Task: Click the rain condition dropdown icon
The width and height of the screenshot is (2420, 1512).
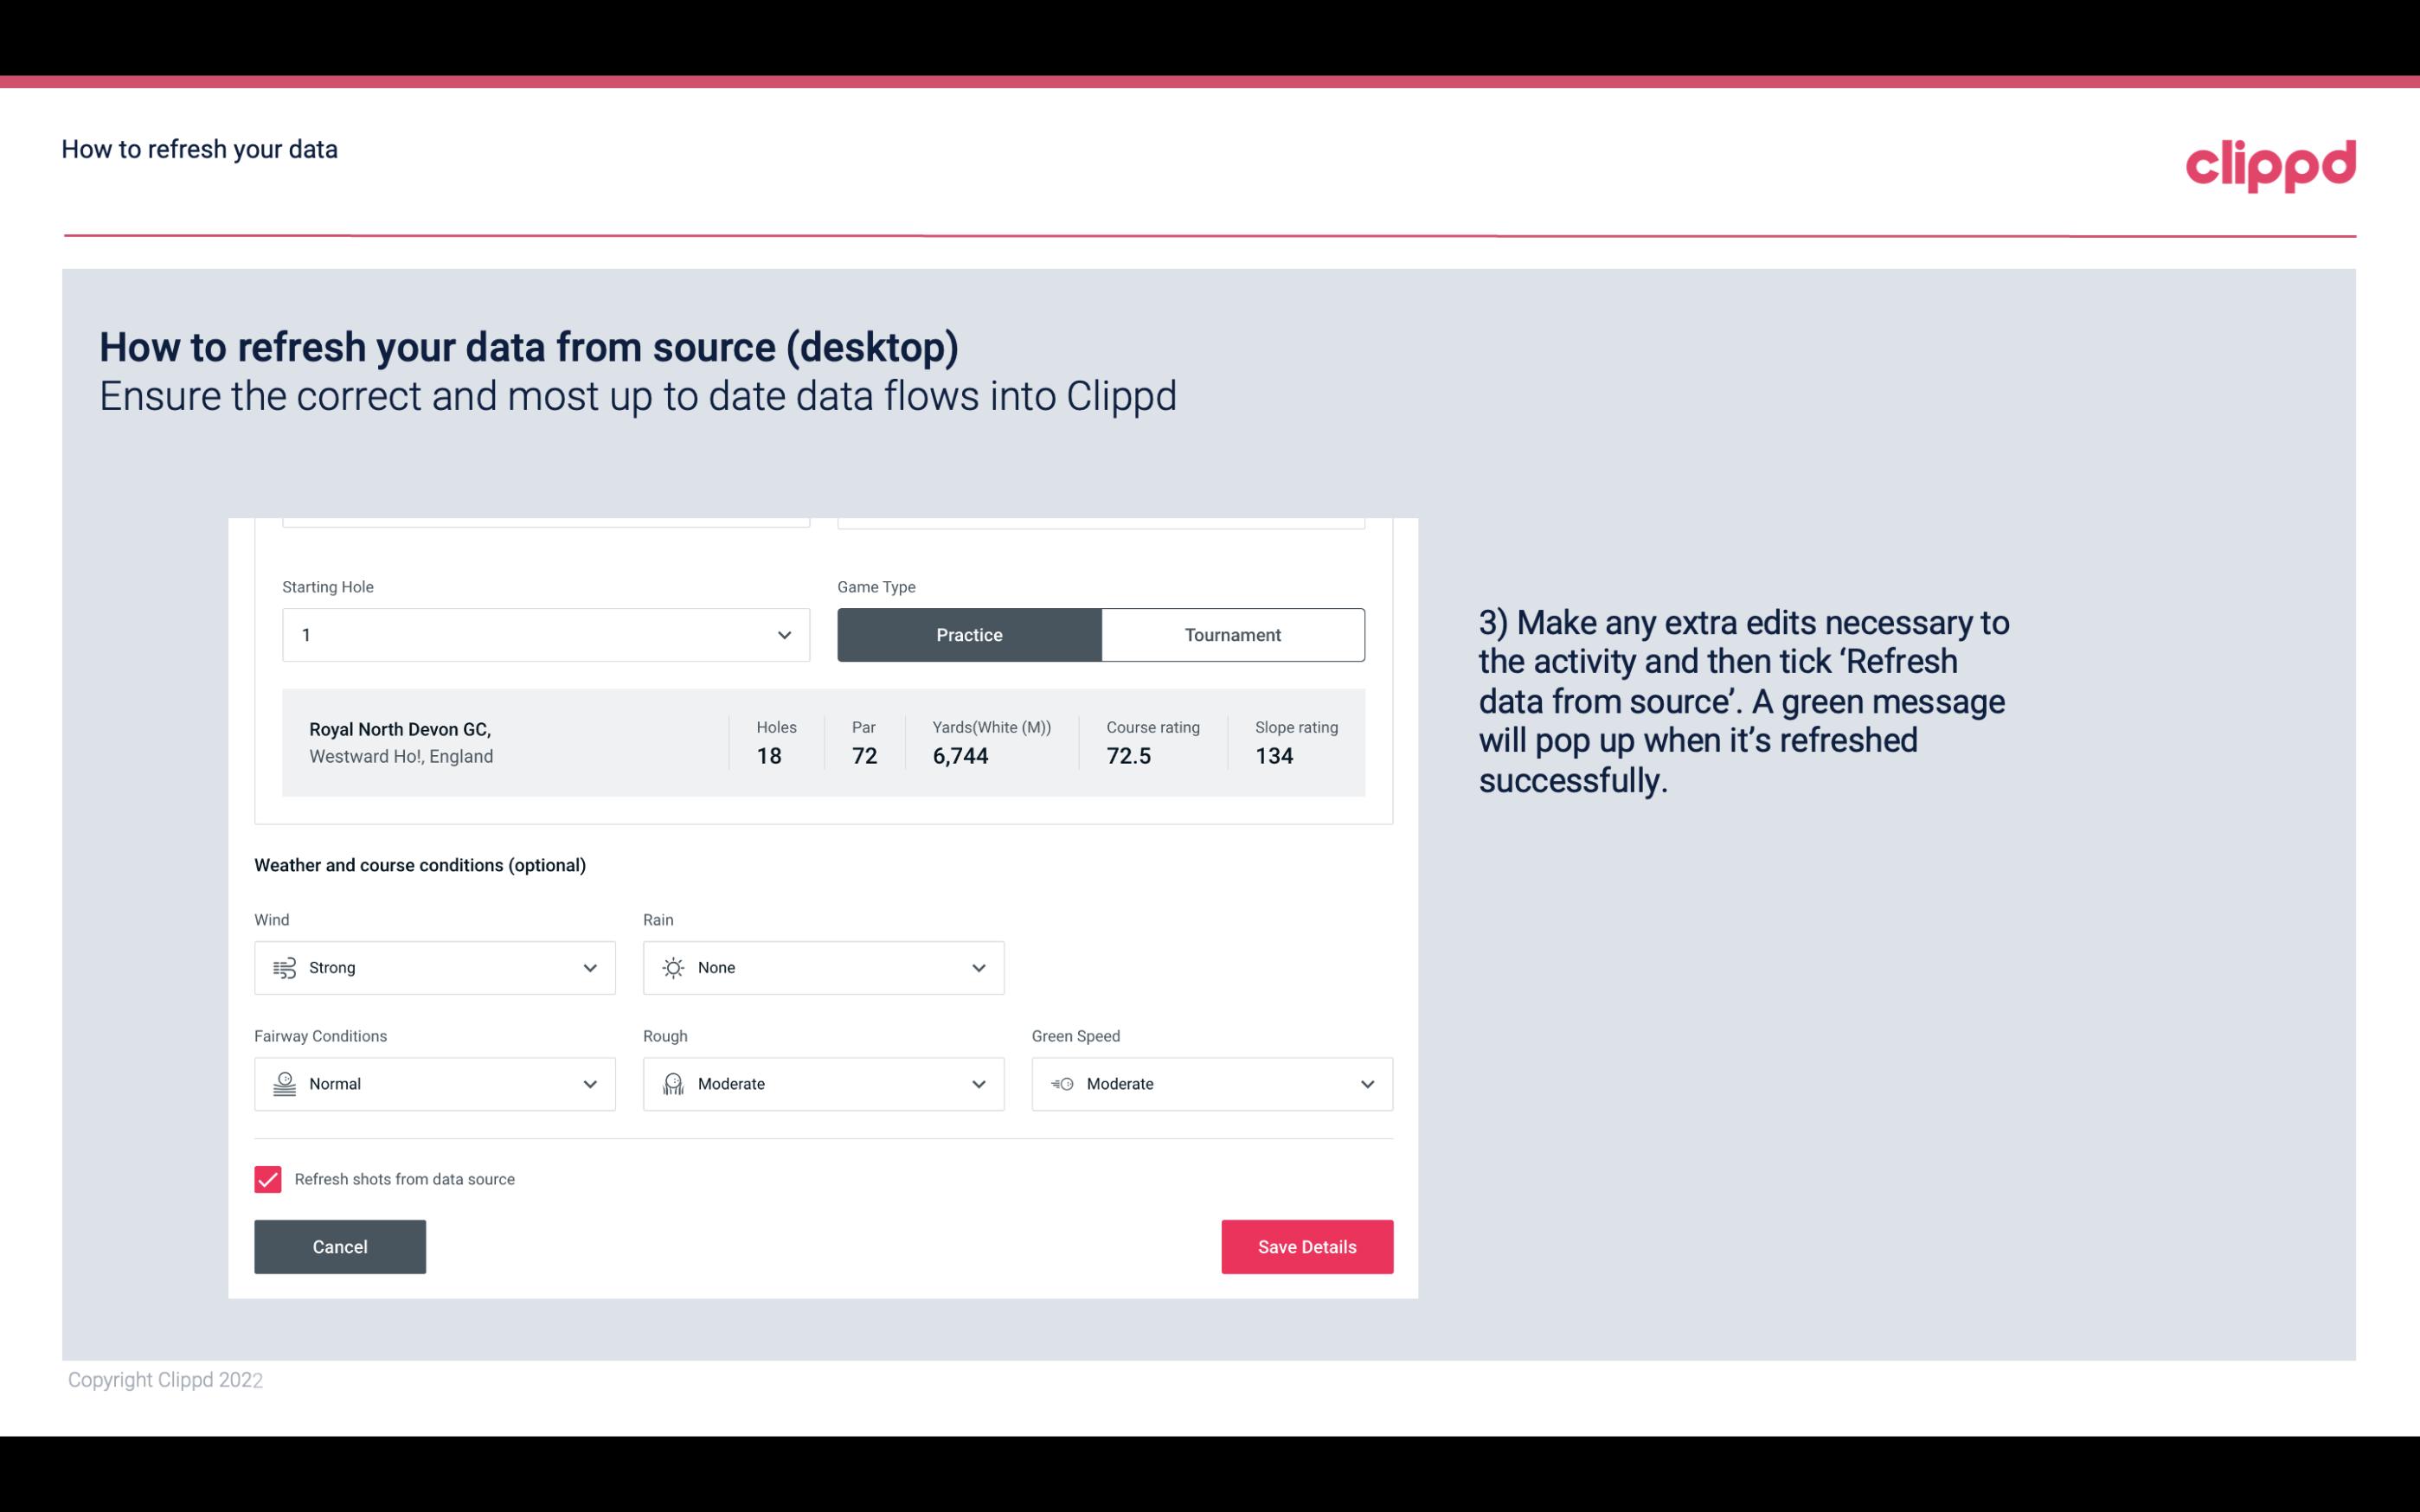Action: pyautogui.click(x=978, y=967)
